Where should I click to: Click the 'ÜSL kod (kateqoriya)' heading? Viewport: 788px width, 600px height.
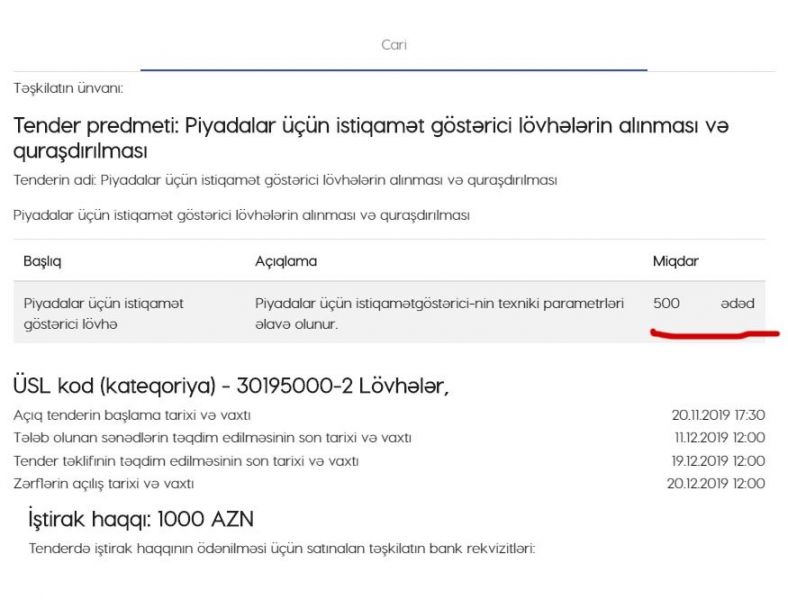(231, 386)
